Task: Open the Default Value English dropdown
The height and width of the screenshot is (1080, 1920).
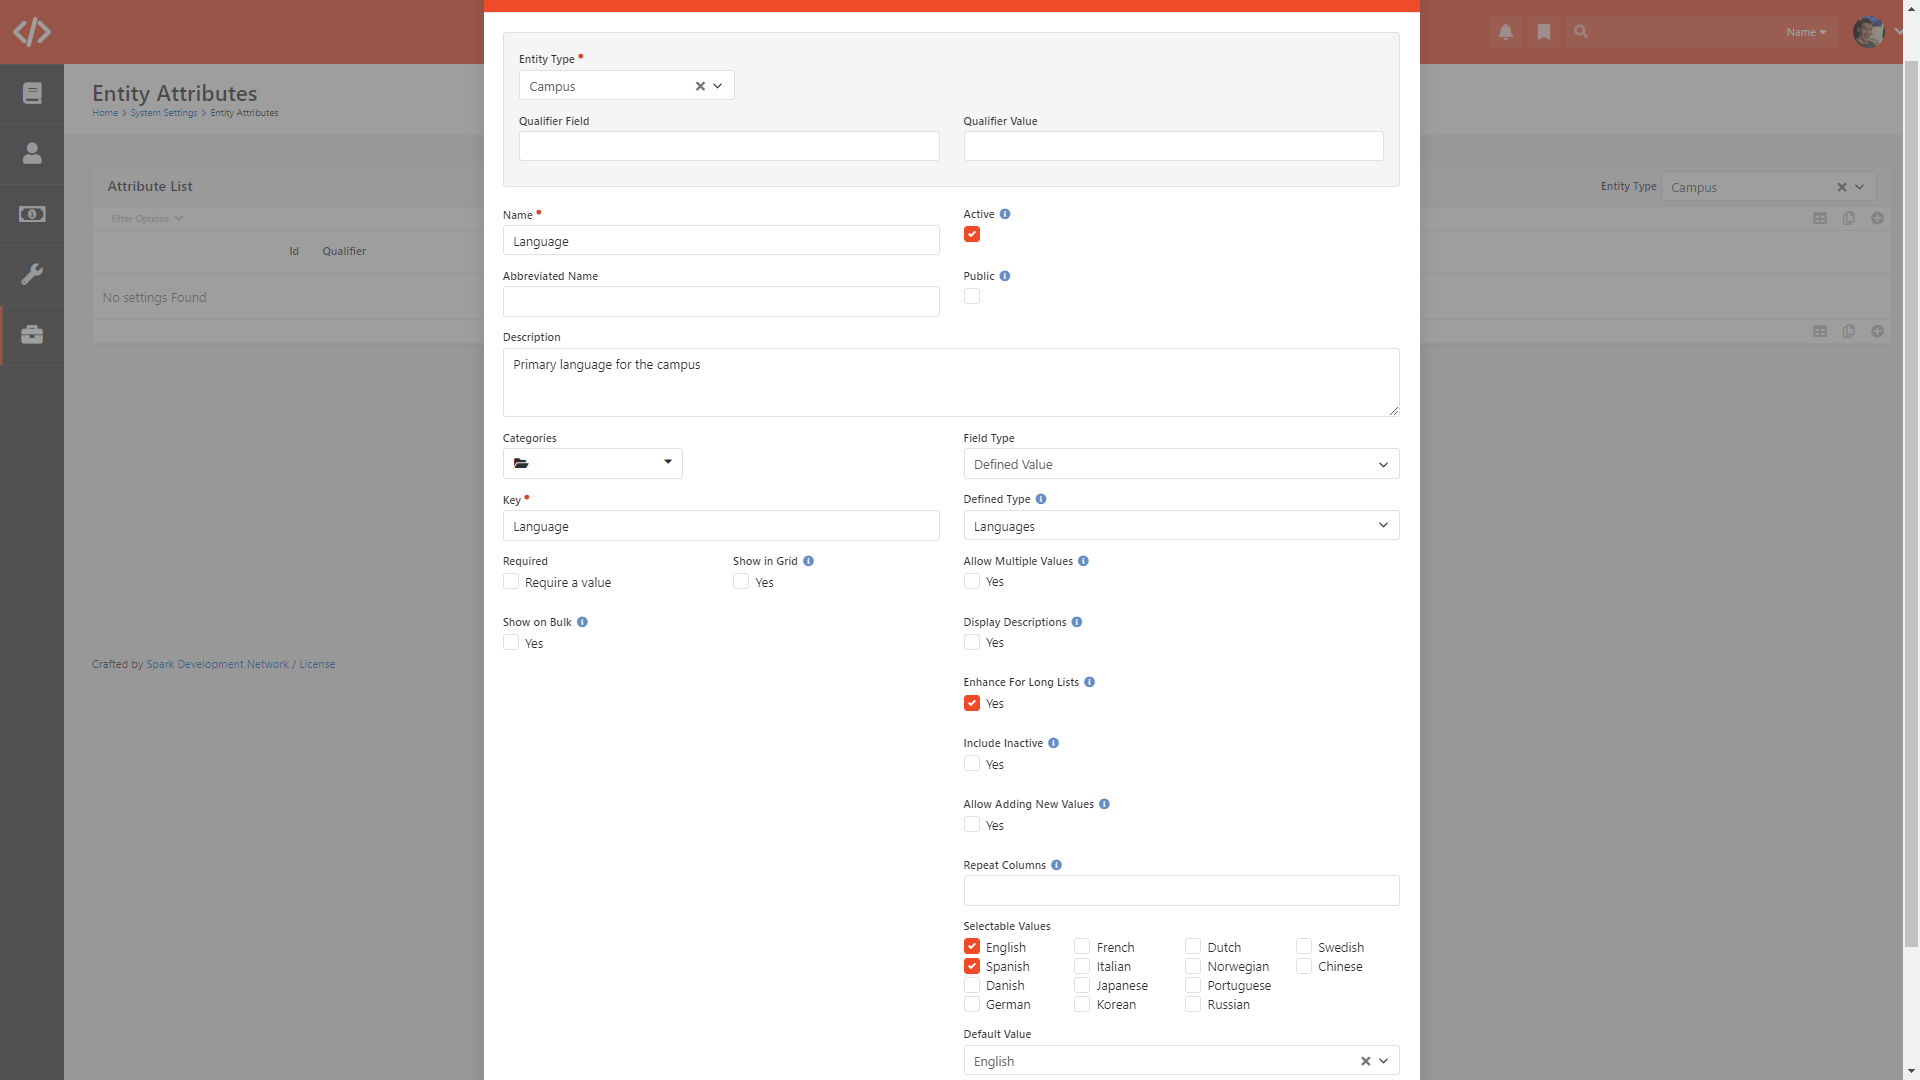Action: click(x=1181, y=1061)
